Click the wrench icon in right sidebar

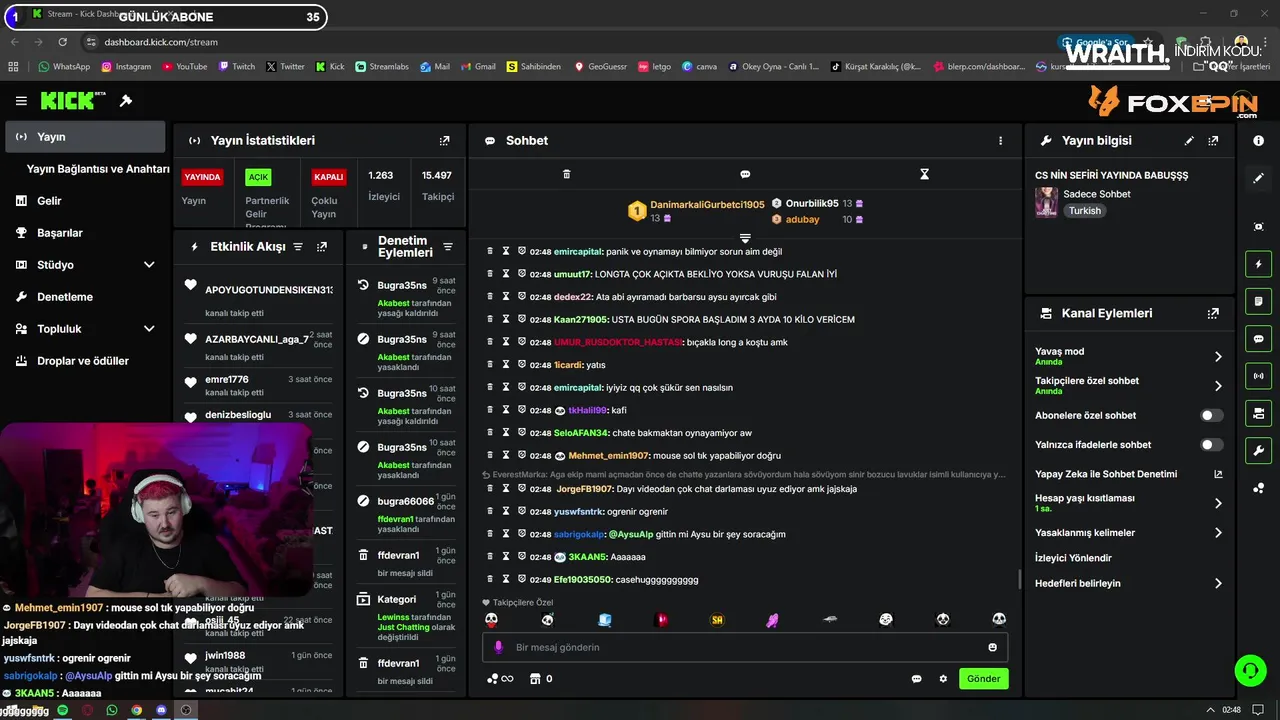[1258, 450]
